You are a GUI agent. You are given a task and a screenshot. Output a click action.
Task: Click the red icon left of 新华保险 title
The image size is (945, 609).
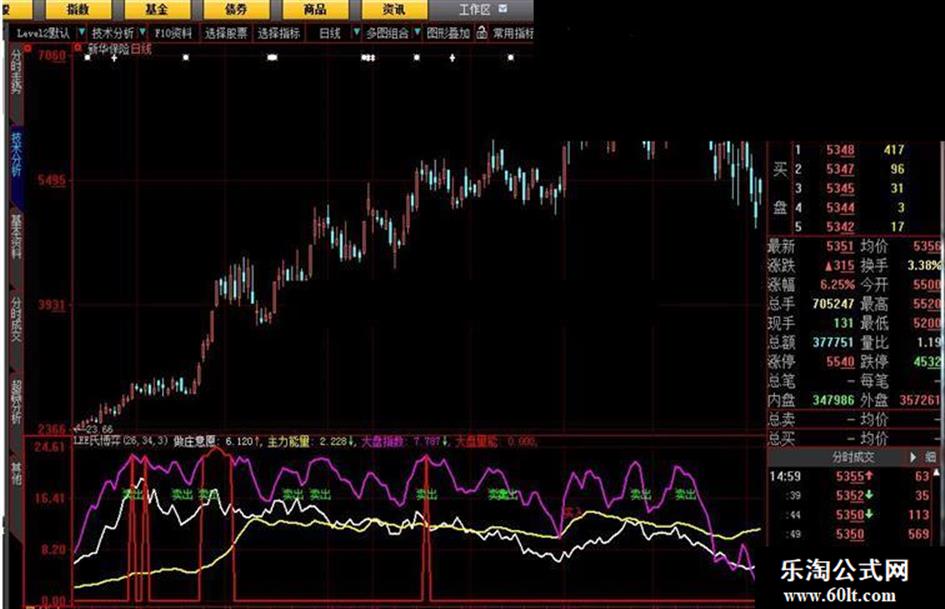pyautogui.click(x=78, y=47)
